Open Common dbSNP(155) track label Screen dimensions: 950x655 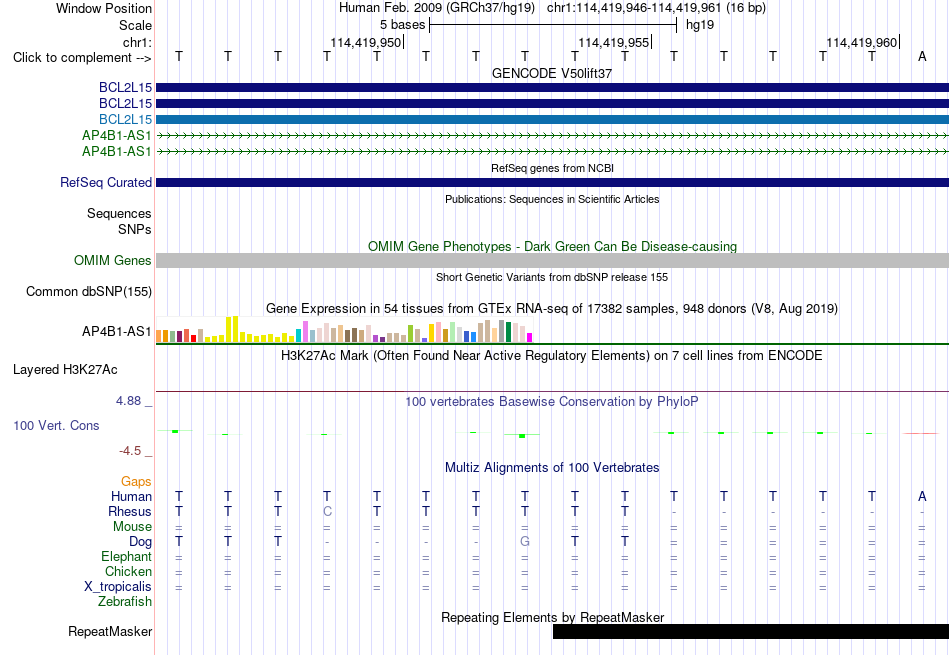tap(89, 291)
